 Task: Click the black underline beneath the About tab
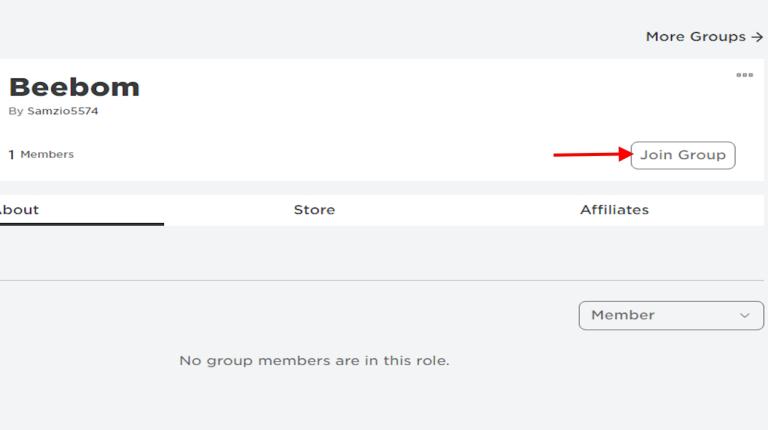[x=80, y=224]
